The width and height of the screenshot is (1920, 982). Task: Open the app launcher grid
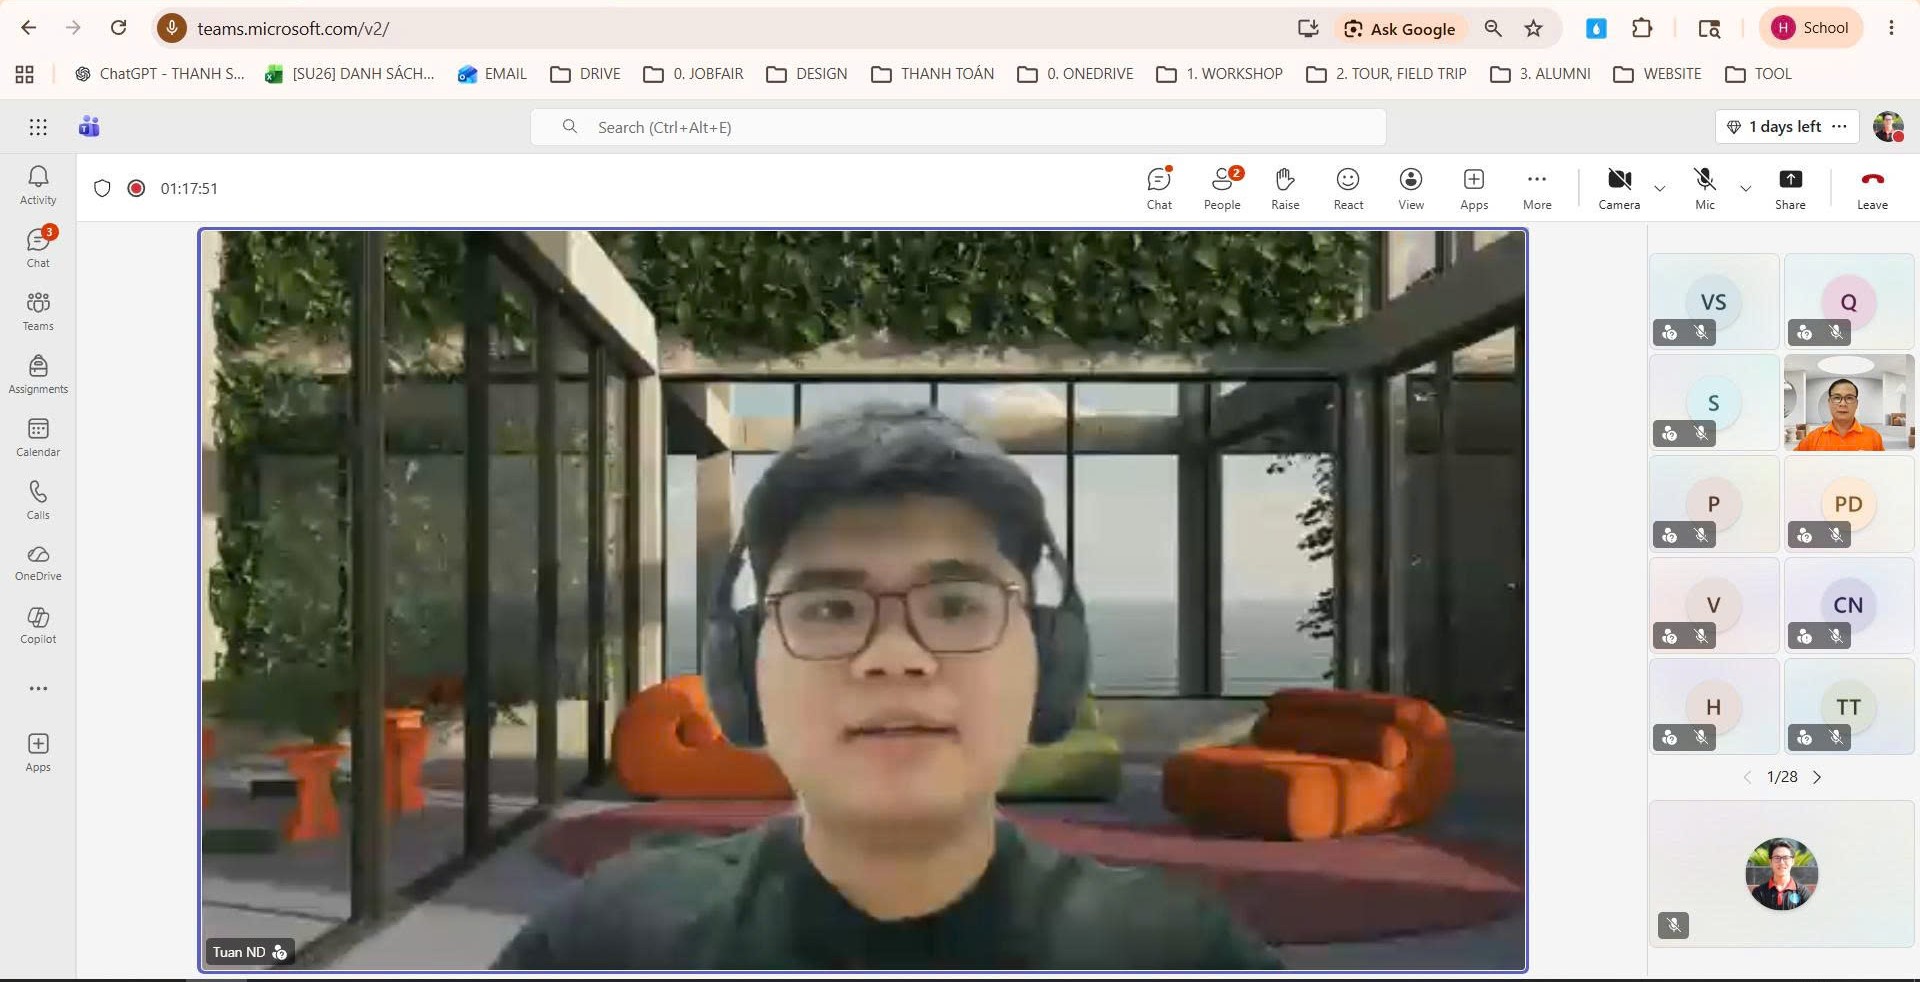pos(38,127)
